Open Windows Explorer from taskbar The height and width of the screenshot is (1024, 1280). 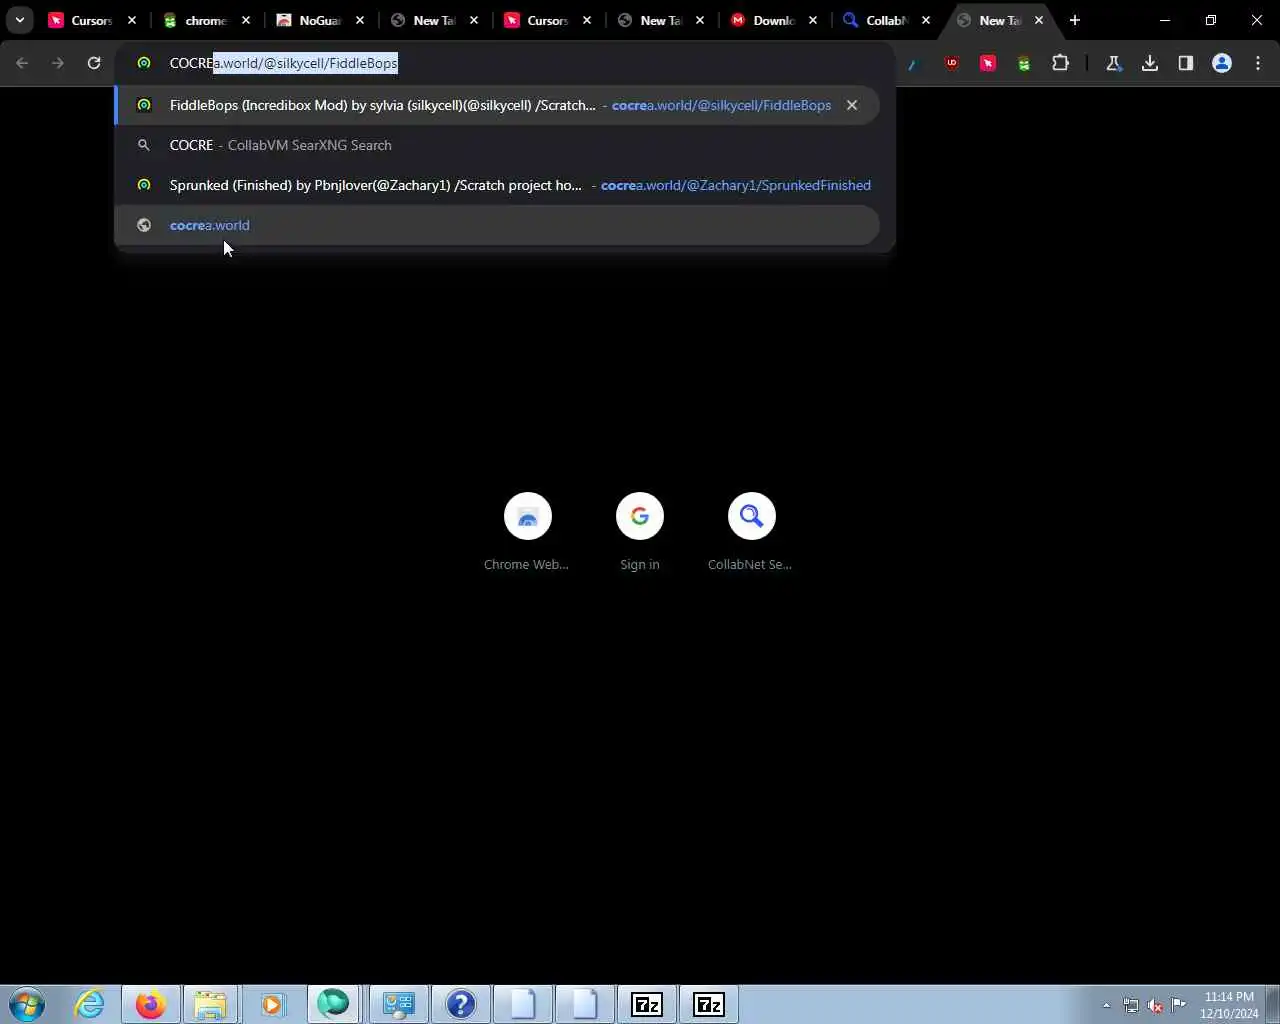211,1004
